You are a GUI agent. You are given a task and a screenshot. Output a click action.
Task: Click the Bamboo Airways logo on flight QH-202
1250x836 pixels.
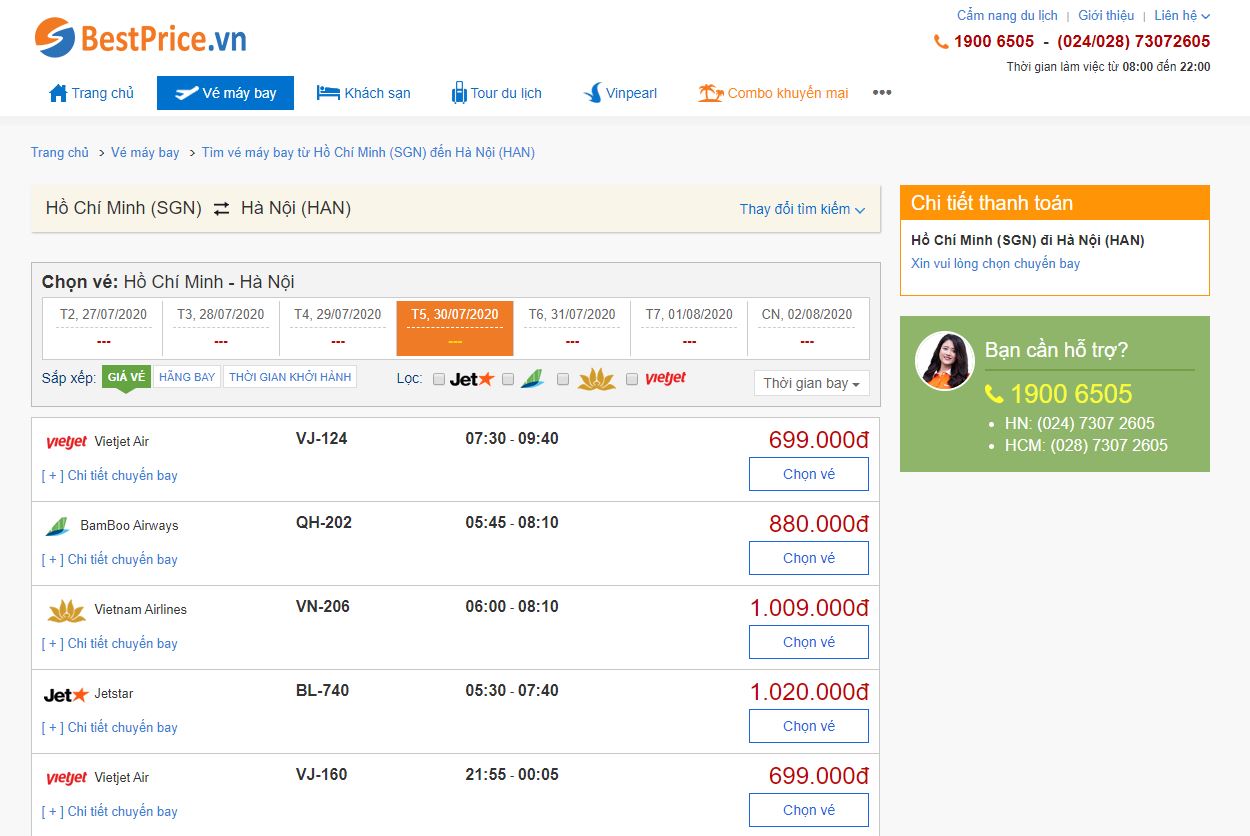[x=57, y=526]
